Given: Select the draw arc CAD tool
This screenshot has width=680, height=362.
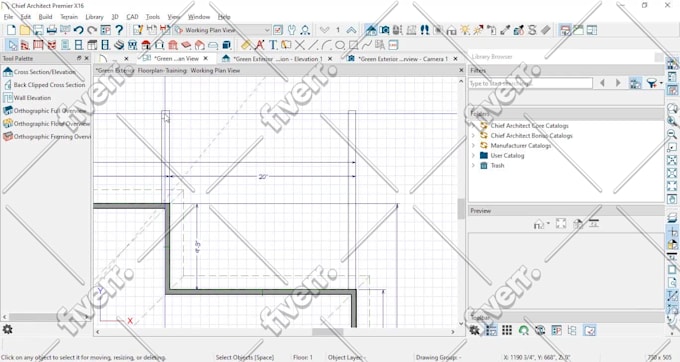Looking at the screenshot, I should [327, 45].
